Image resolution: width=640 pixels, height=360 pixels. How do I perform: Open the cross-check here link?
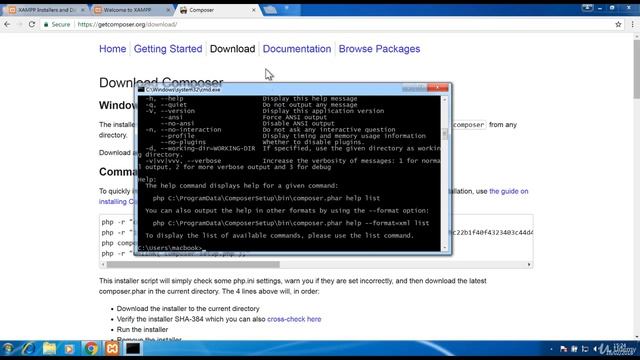(294, 319)
